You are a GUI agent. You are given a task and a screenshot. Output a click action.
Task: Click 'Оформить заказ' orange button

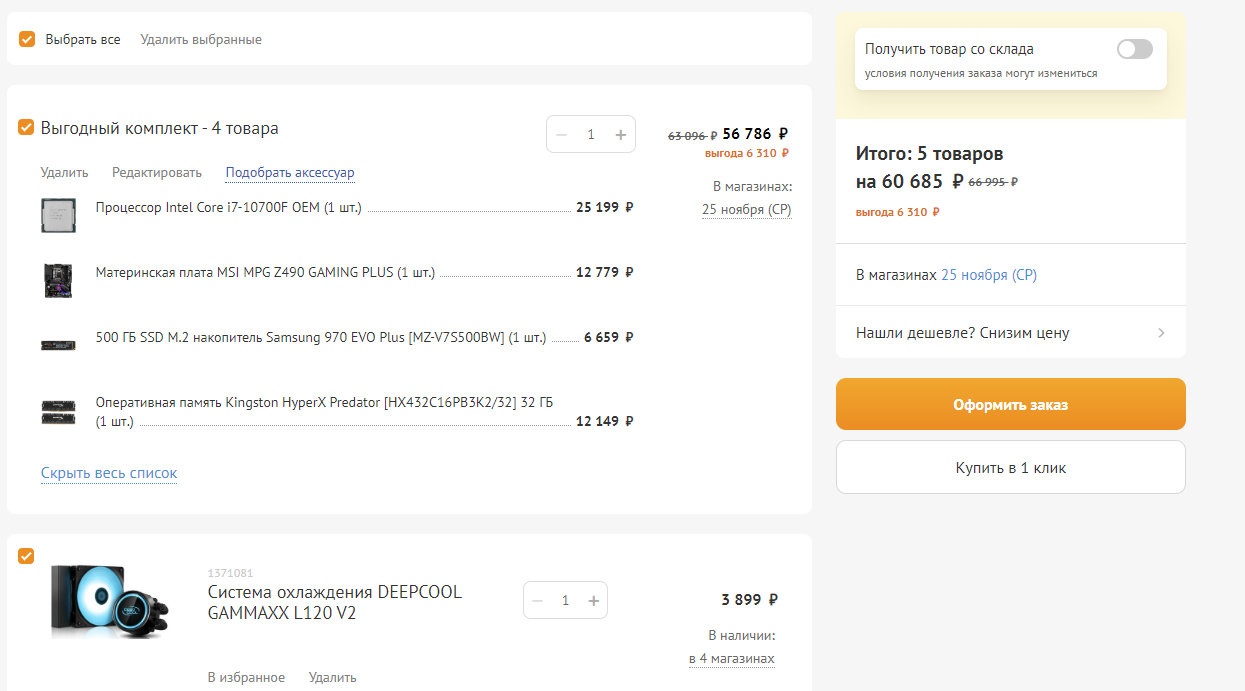click(1010, 404)
